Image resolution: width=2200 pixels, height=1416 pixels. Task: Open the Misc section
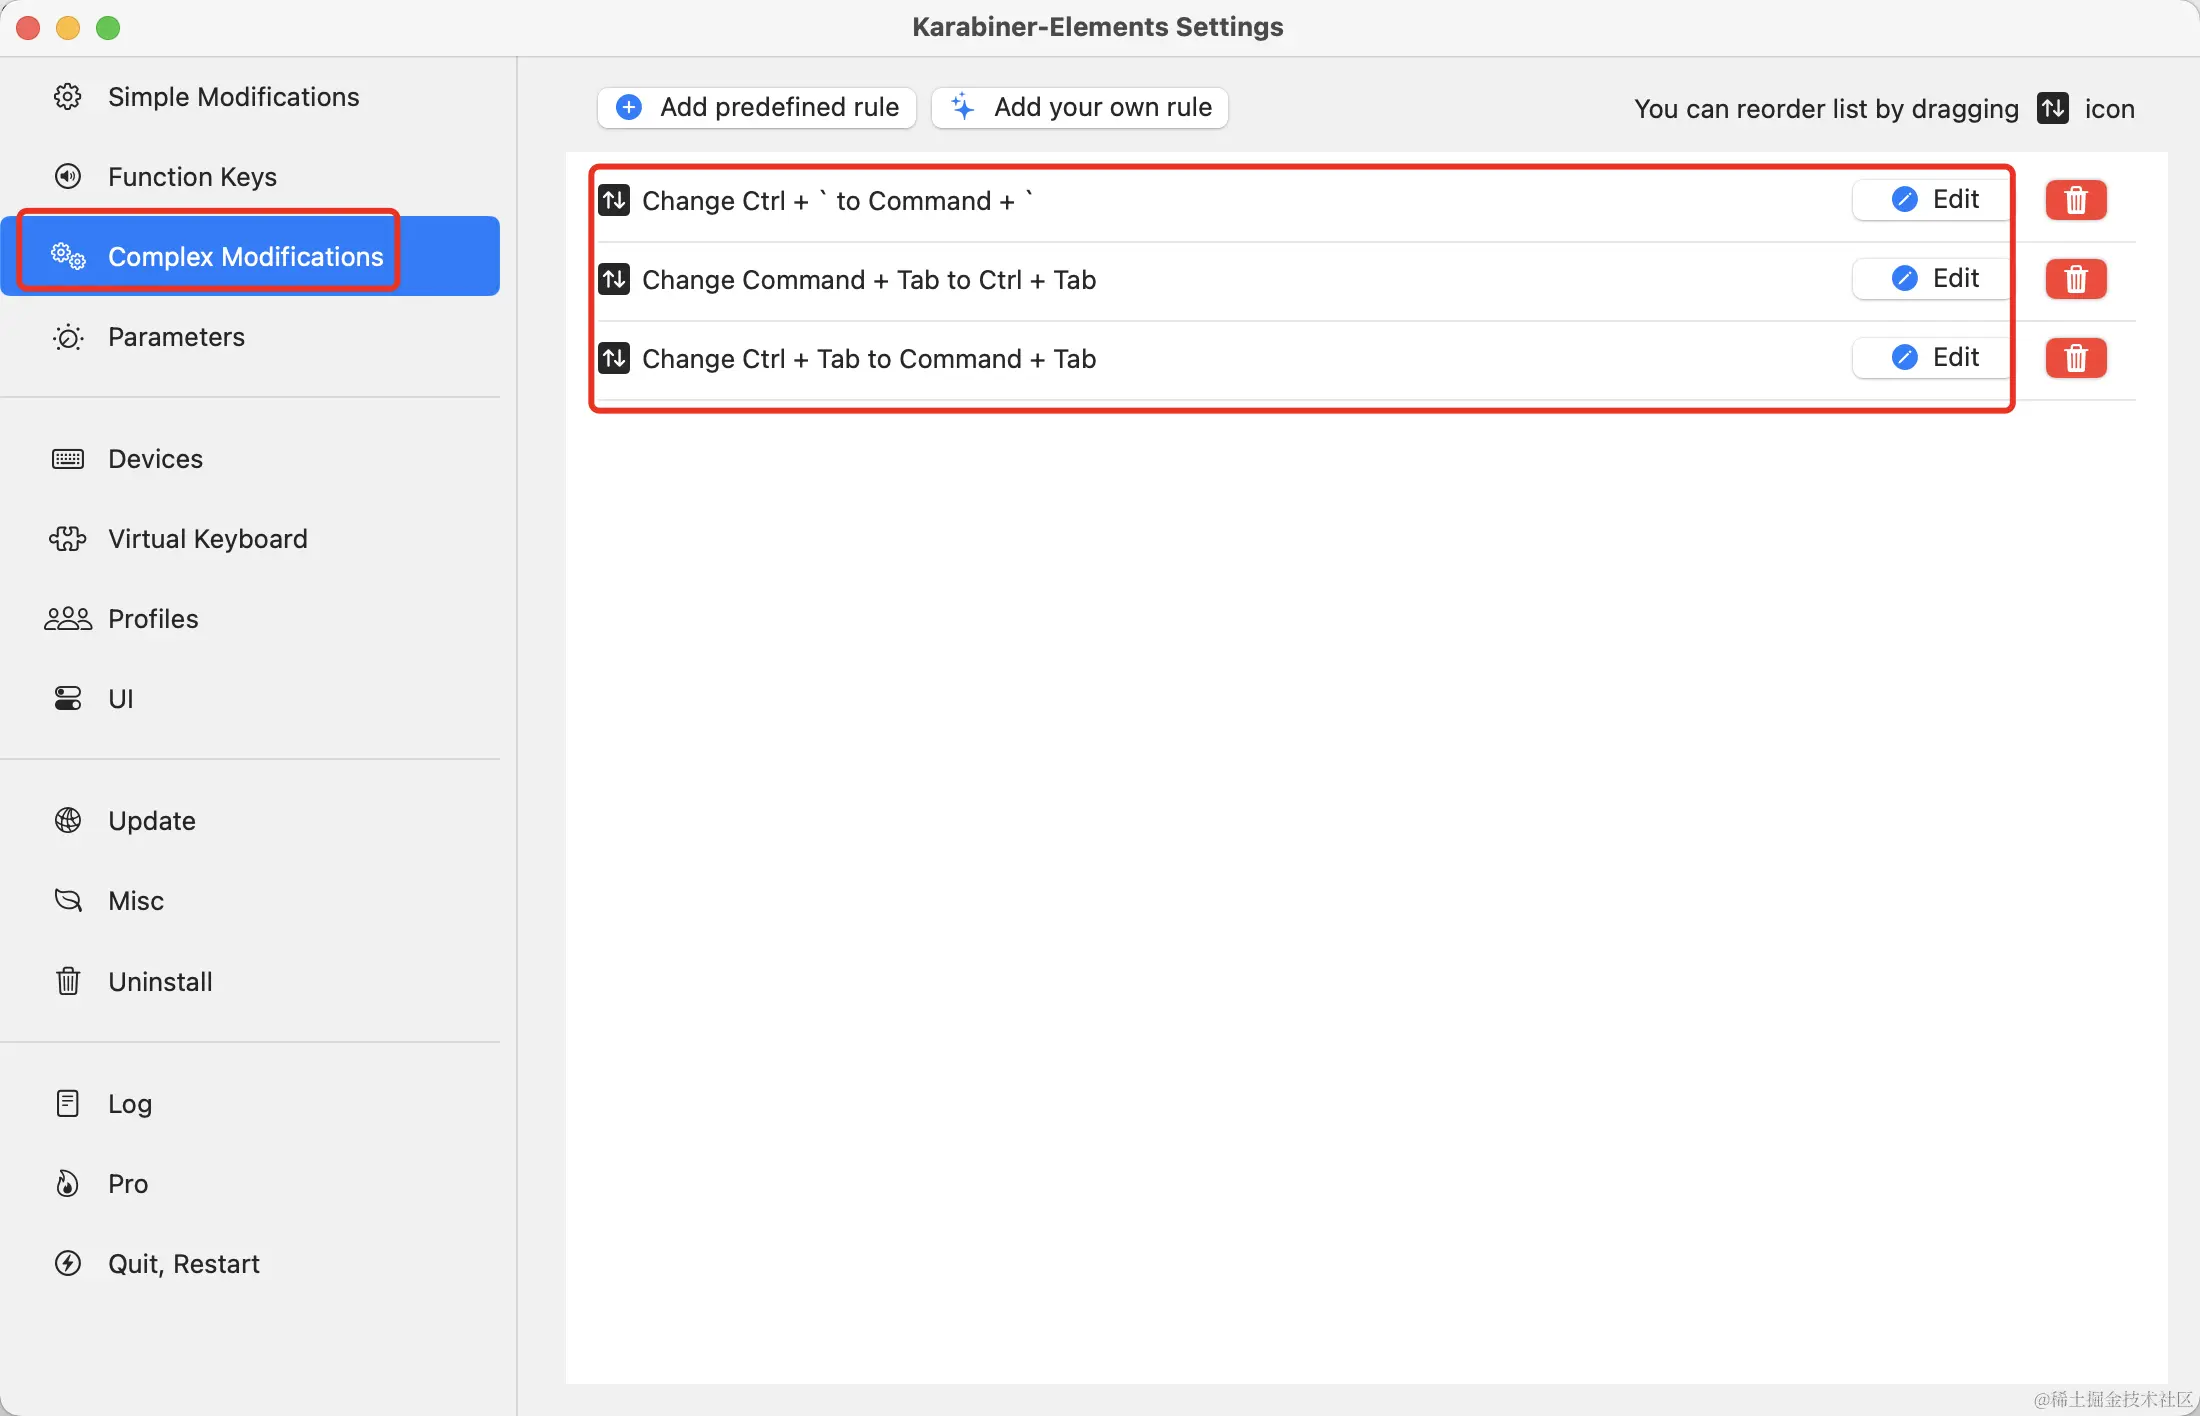(250, 901)
